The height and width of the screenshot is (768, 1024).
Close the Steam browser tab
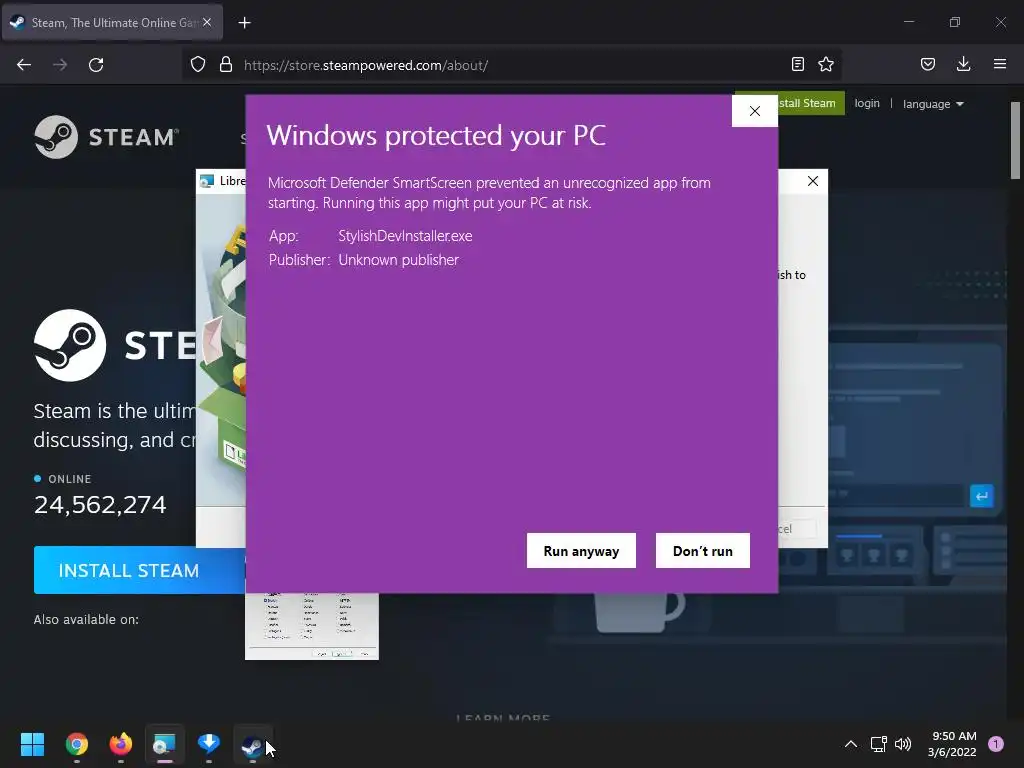coord(207,22)
